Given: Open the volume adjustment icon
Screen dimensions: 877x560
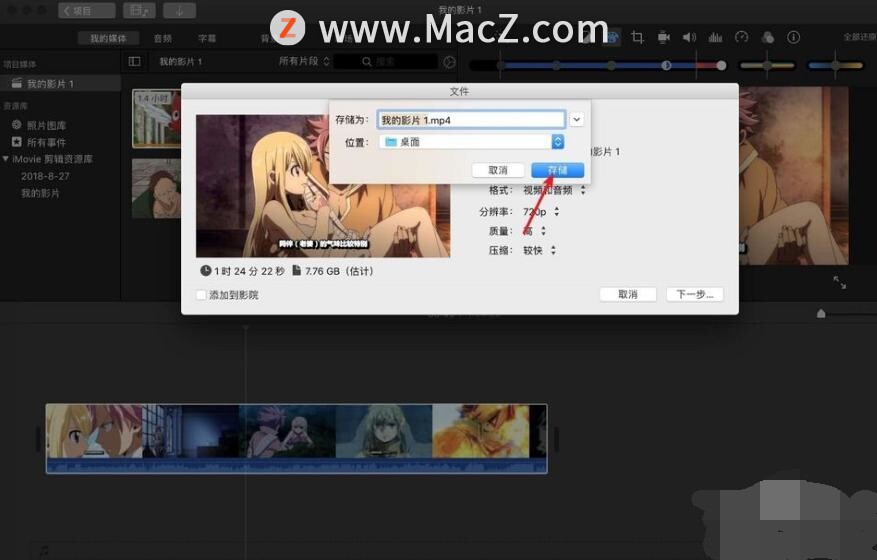Looking at the screenshot, I should pyautogui.click(x=689, y=37).
